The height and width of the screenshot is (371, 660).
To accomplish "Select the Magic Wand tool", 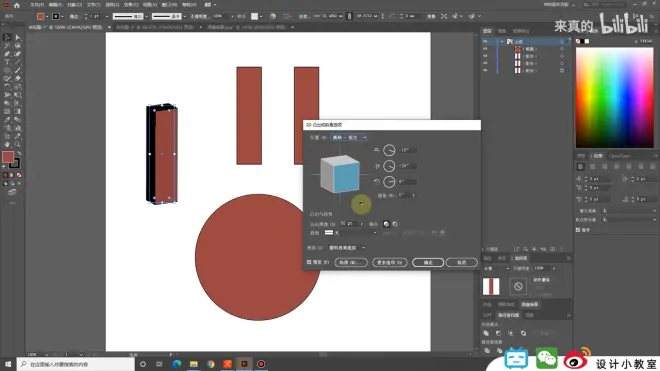I will 7,45.
